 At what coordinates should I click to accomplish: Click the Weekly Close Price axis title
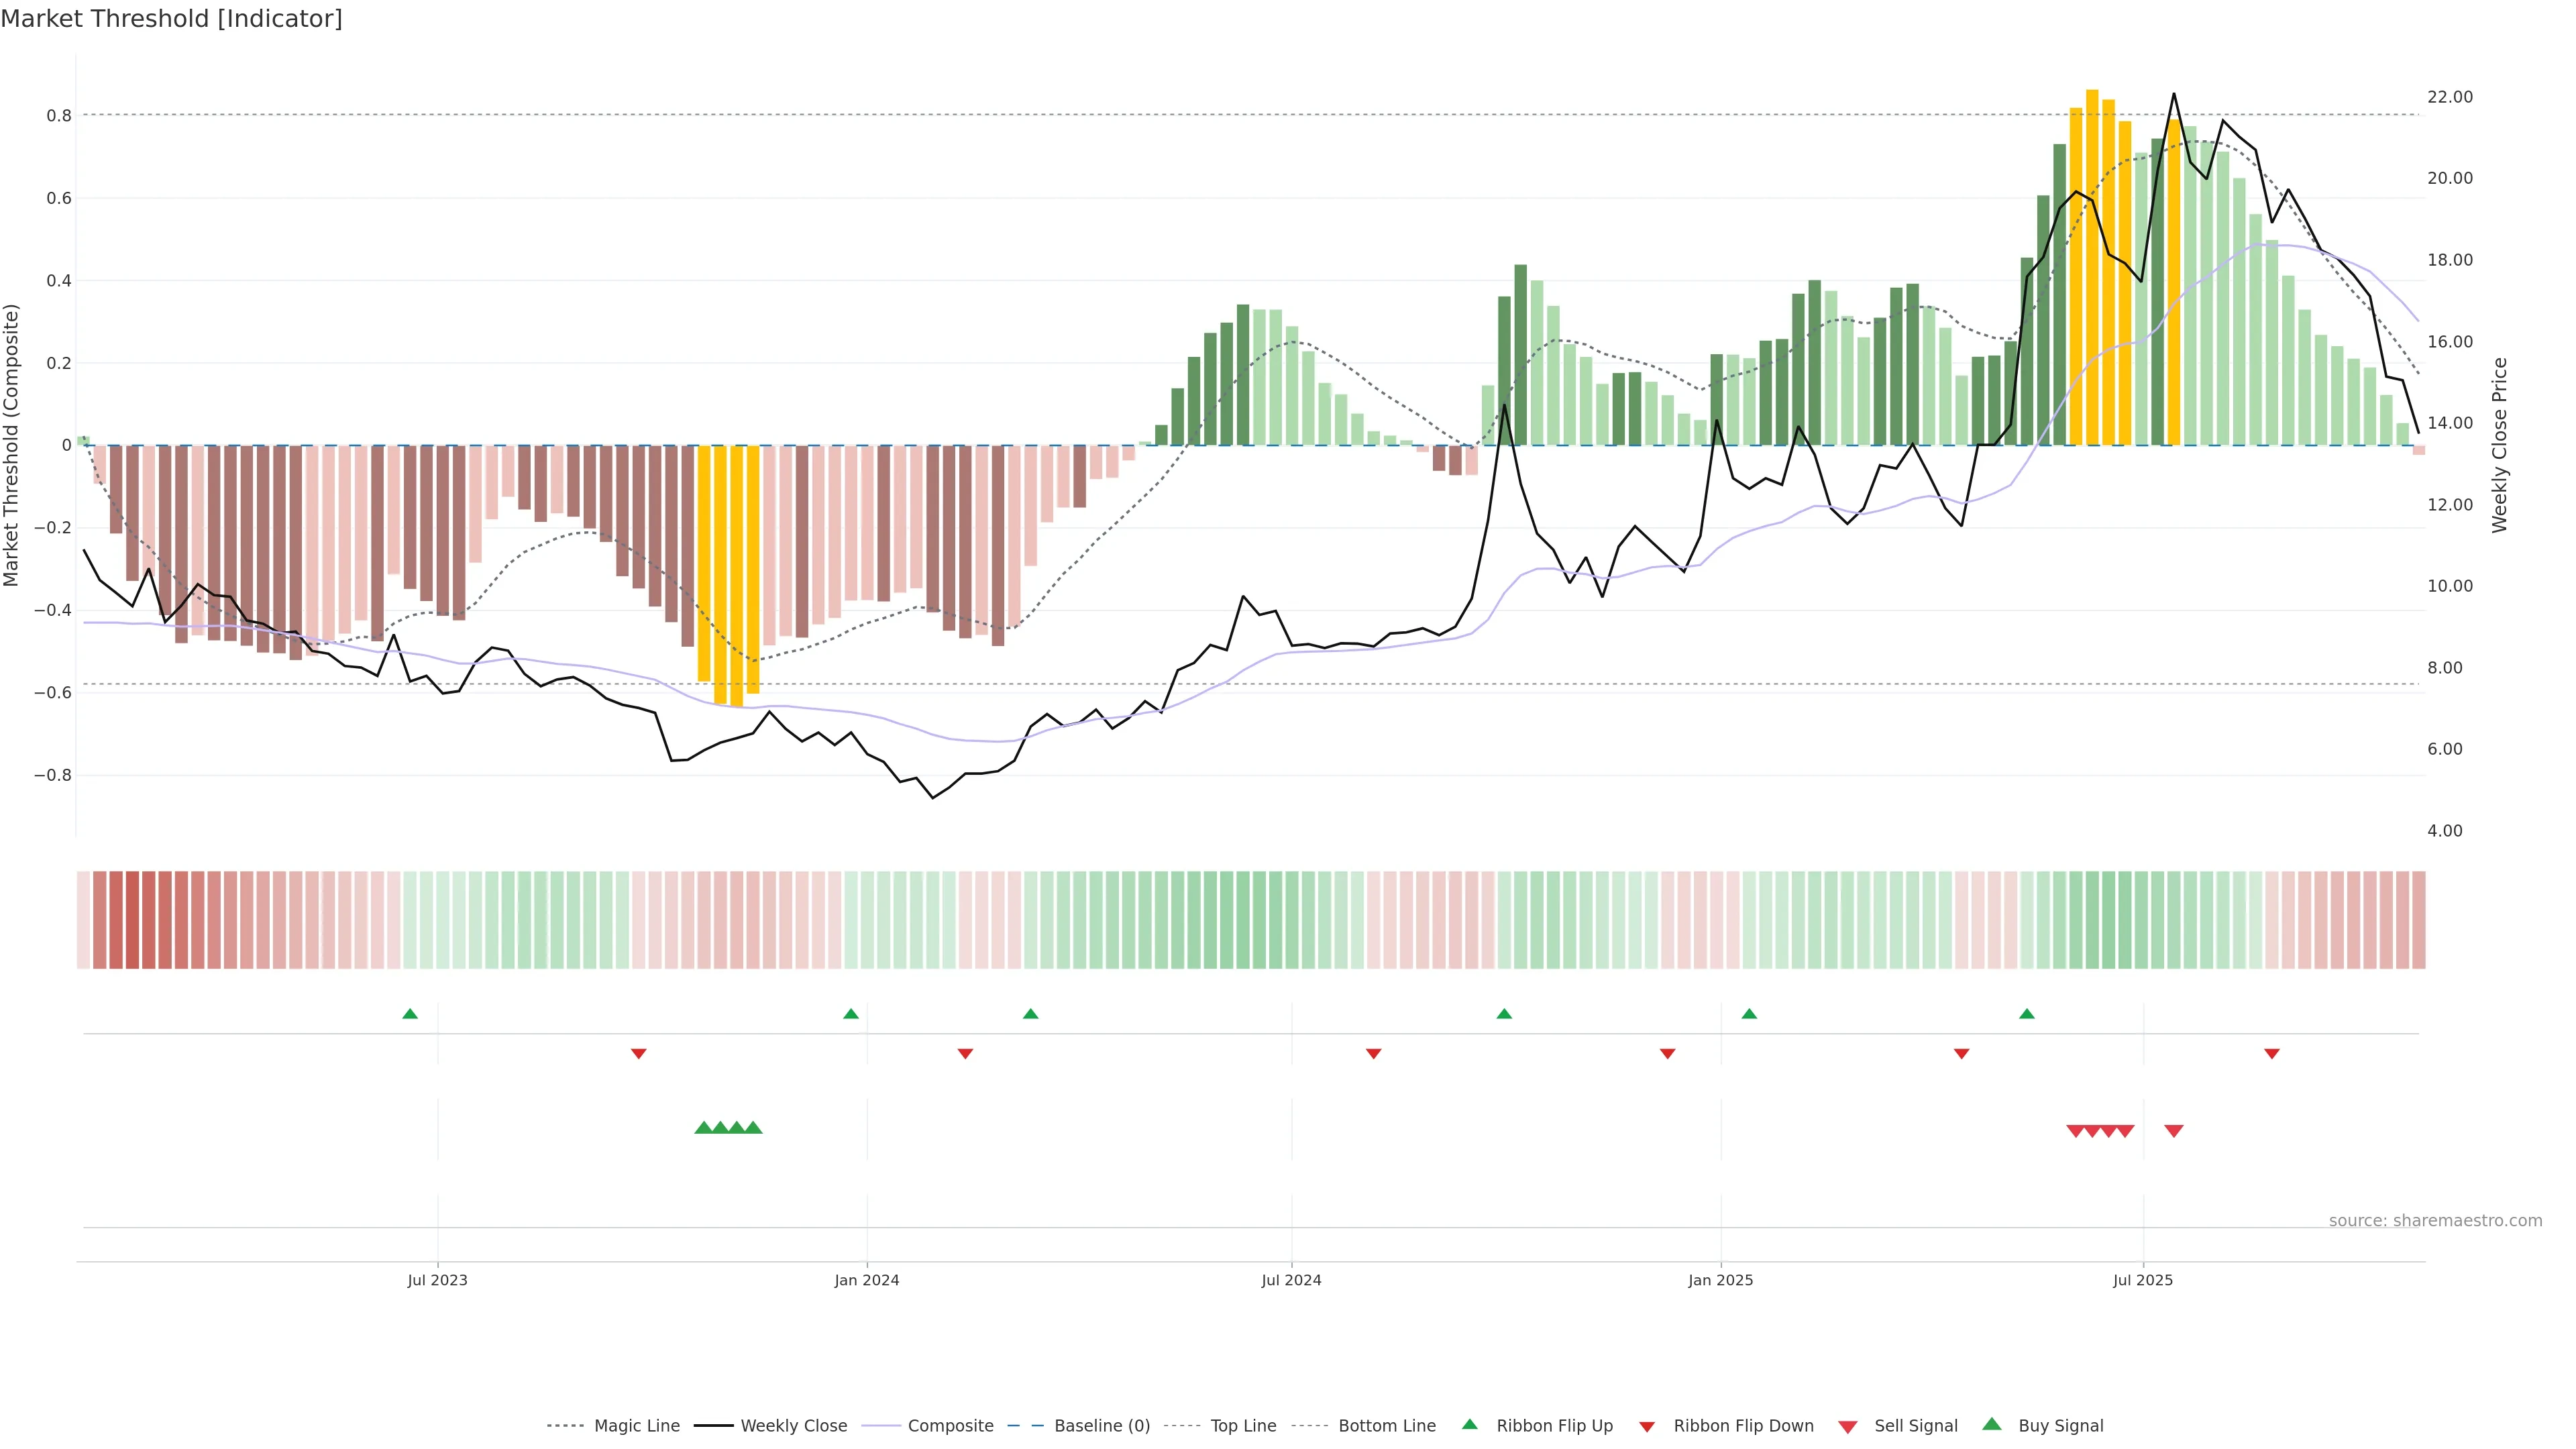[2500, 445]
